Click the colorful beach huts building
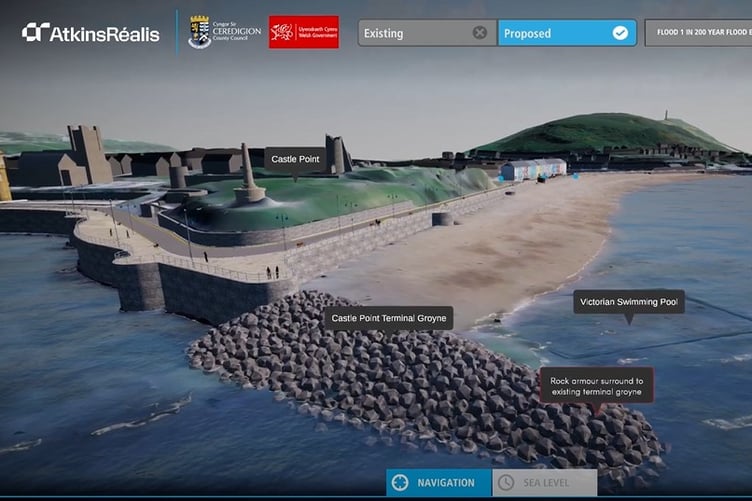This screenshot has height=501, width=752. click(533, 168)
